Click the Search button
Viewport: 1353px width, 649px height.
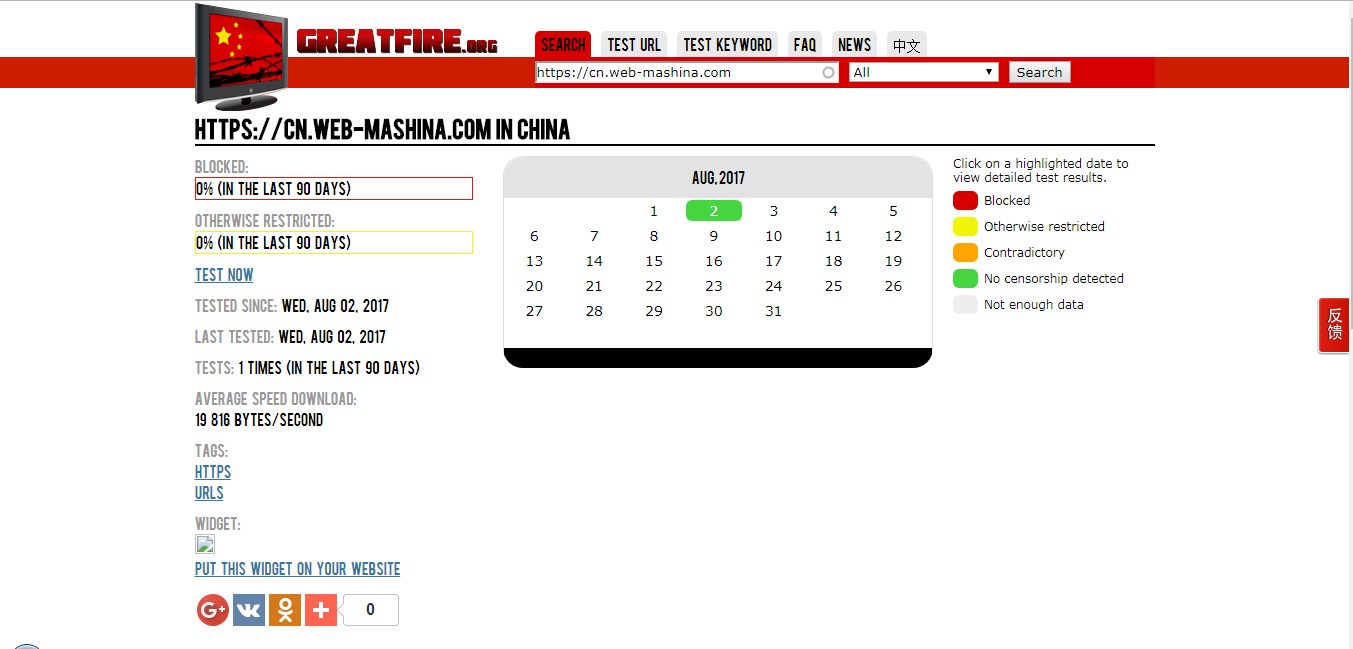click(1040, 72)
